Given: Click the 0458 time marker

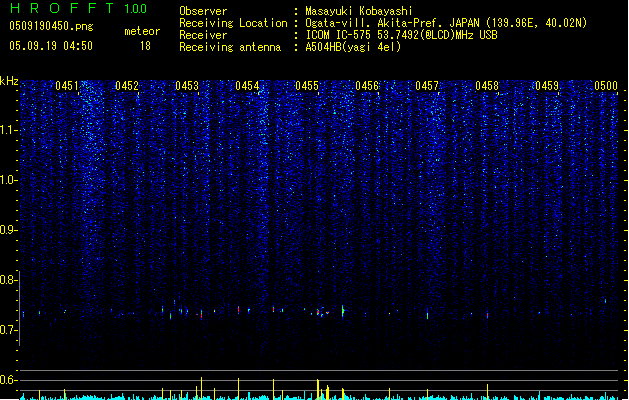Looking at the screenshot, I should [487, 86].
